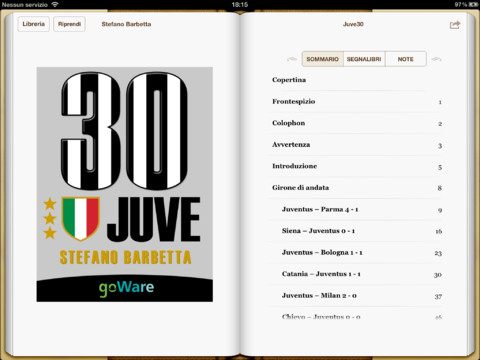Open the 30 Juve book cover
The image size is (480, 360).
tap(125, 184)
